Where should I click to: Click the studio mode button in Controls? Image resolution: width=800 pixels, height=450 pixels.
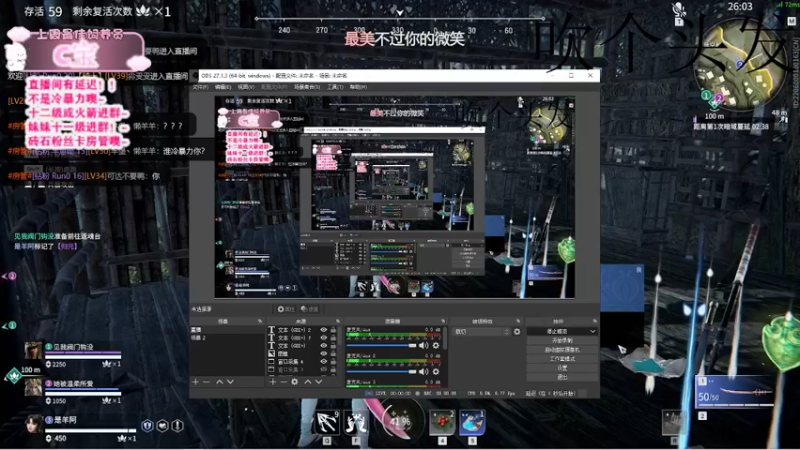562,359
